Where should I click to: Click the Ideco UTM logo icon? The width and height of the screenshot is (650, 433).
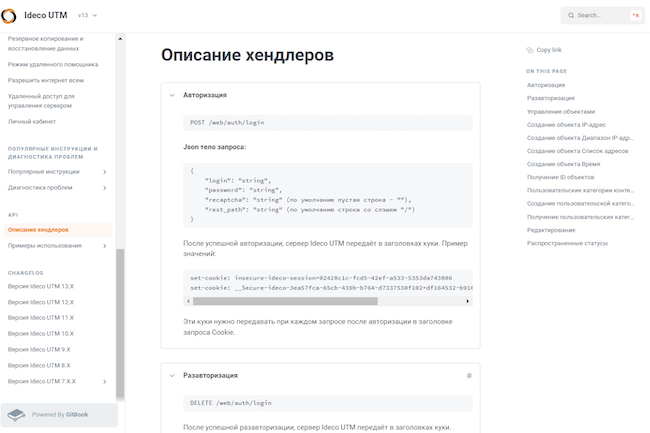click(9, 16)
